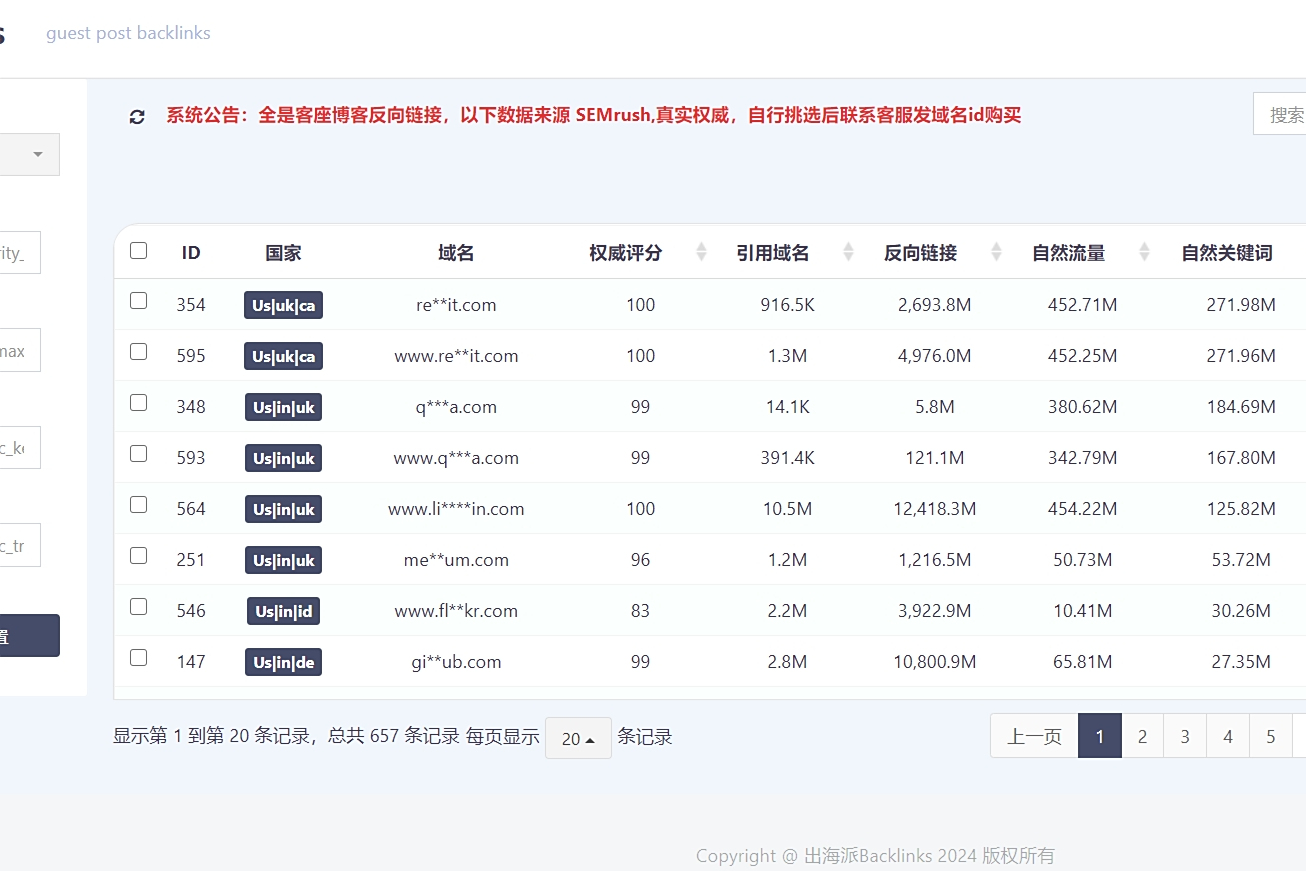Check the row with ID 147
The image size is (1306, 871).
coord(139,658)
